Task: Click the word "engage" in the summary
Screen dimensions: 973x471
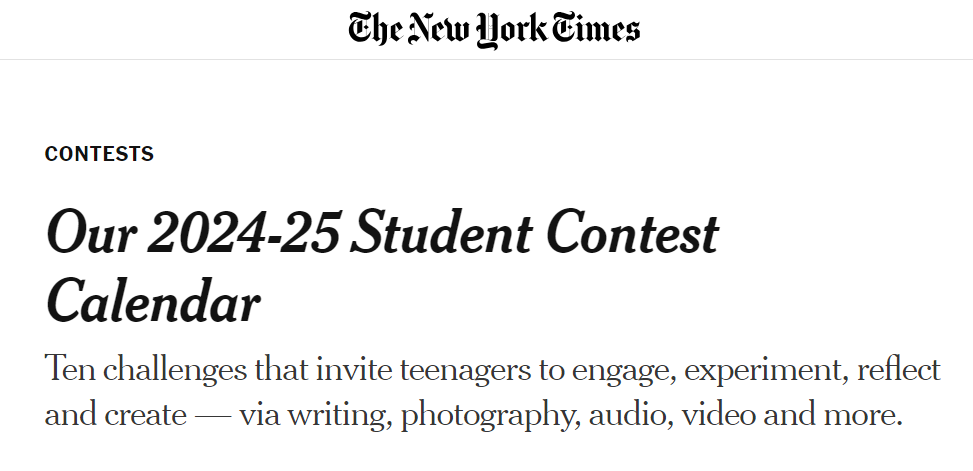Action: (612, 371)
